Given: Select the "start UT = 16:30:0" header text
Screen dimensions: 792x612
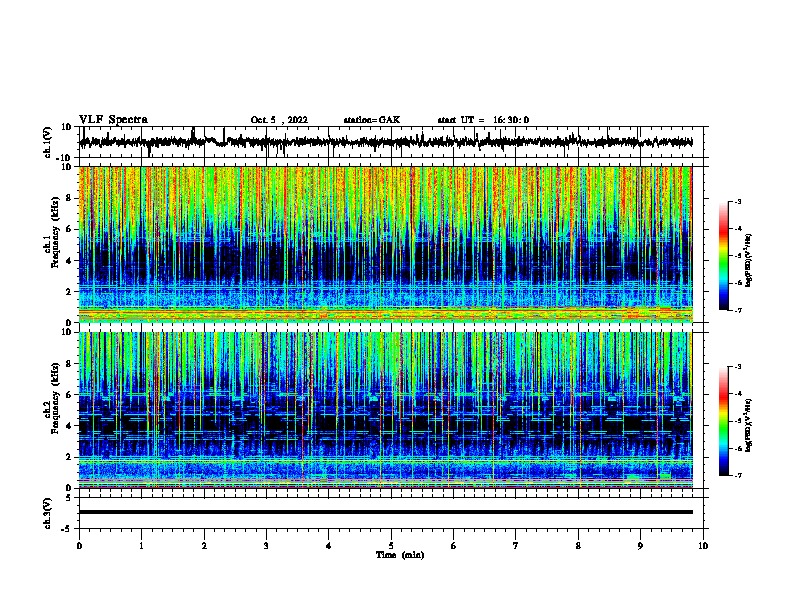Looking at the screenshot, I should 483,120.
